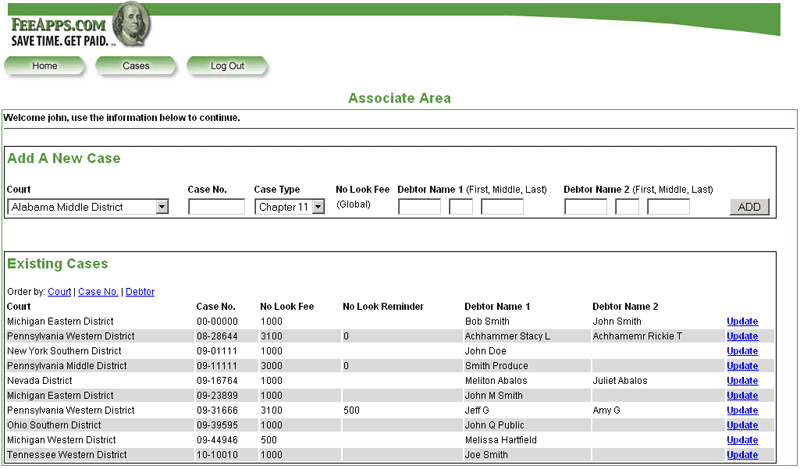Click Debtor Name 2 first name field

[586, 207]
